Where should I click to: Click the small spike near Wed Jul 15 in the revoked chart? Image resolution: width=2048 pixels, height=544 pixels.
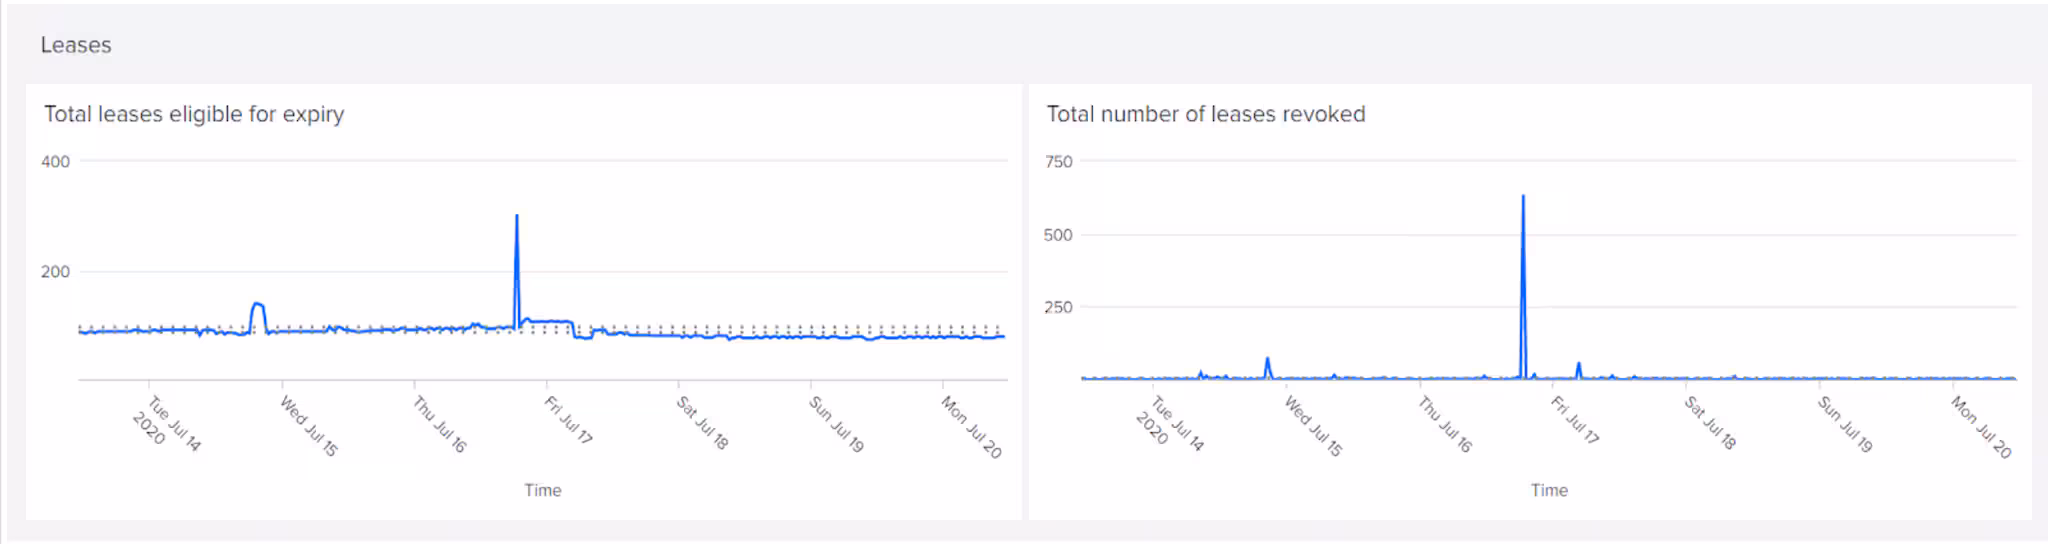coord(1267,360)
